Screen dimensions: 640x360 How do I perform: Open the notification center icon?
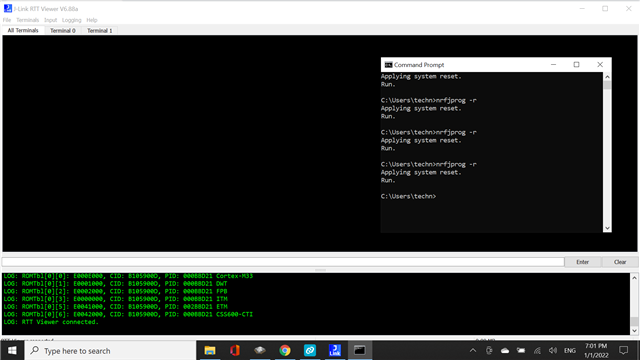pos(623,351)
